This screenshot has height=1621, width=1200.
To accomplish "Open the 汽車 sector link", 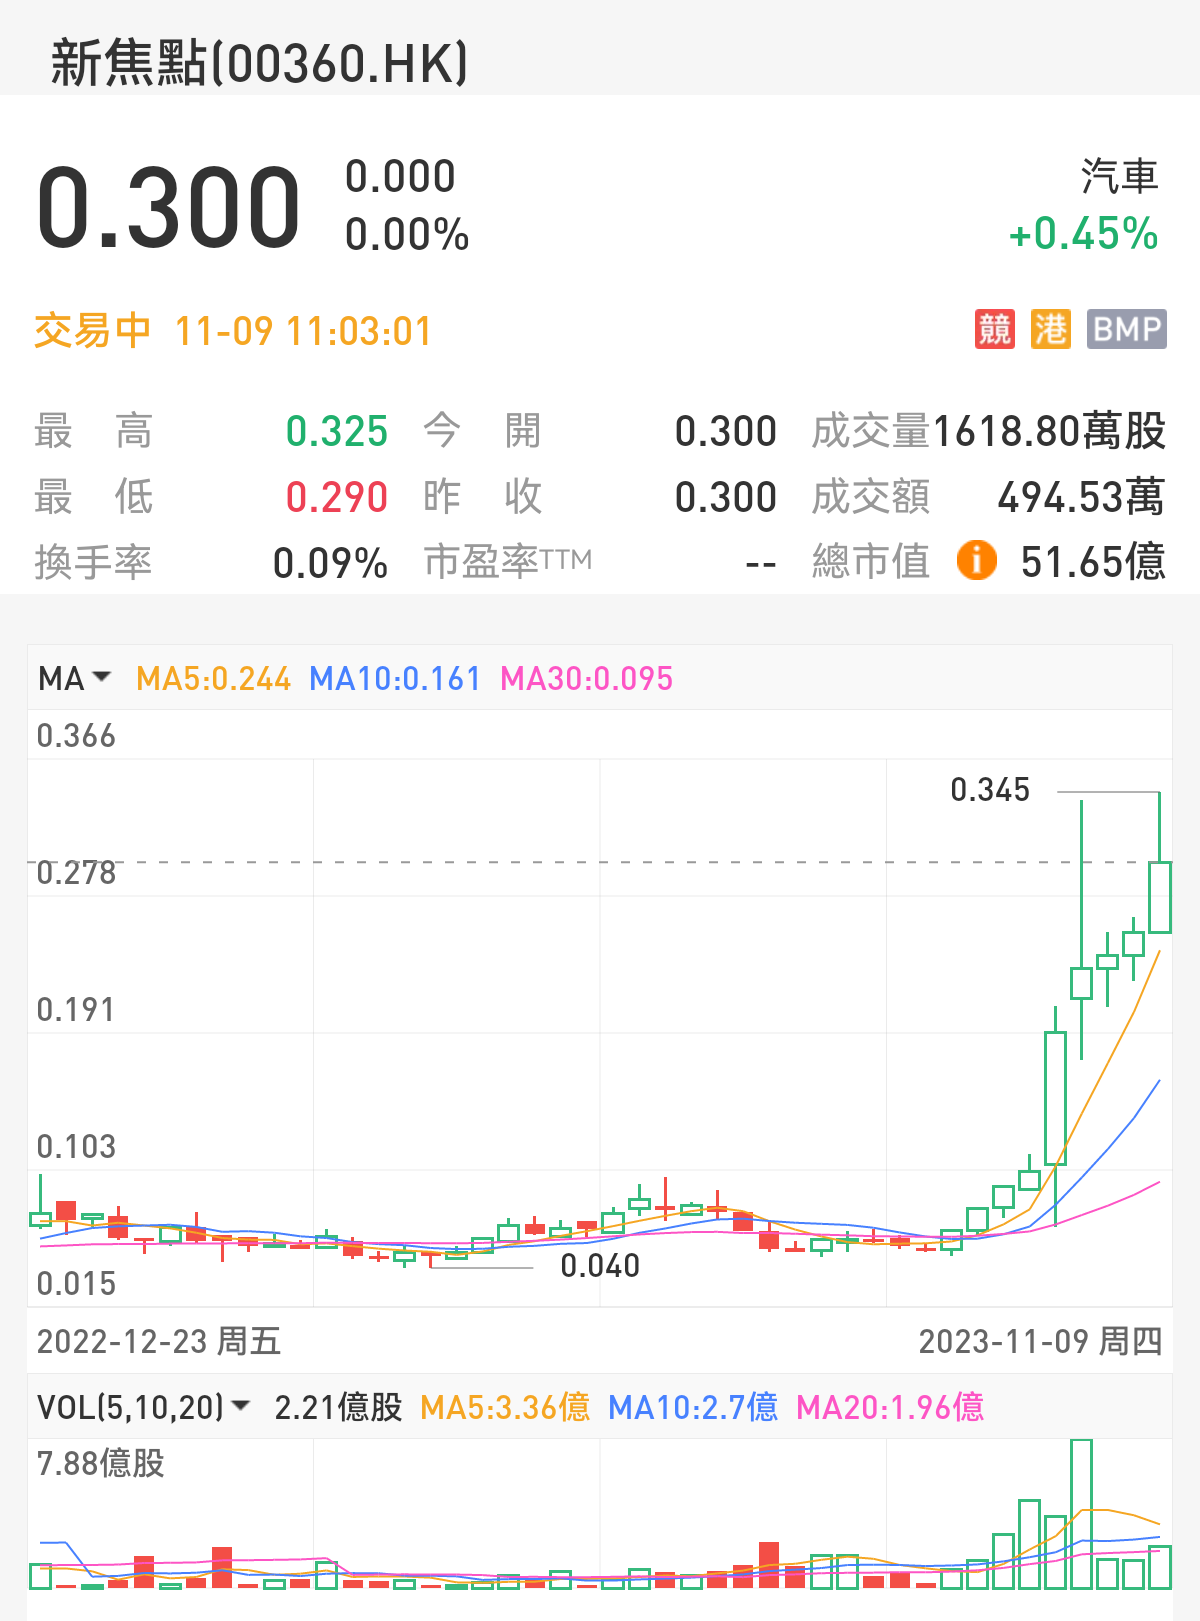I will (1119, 176).
